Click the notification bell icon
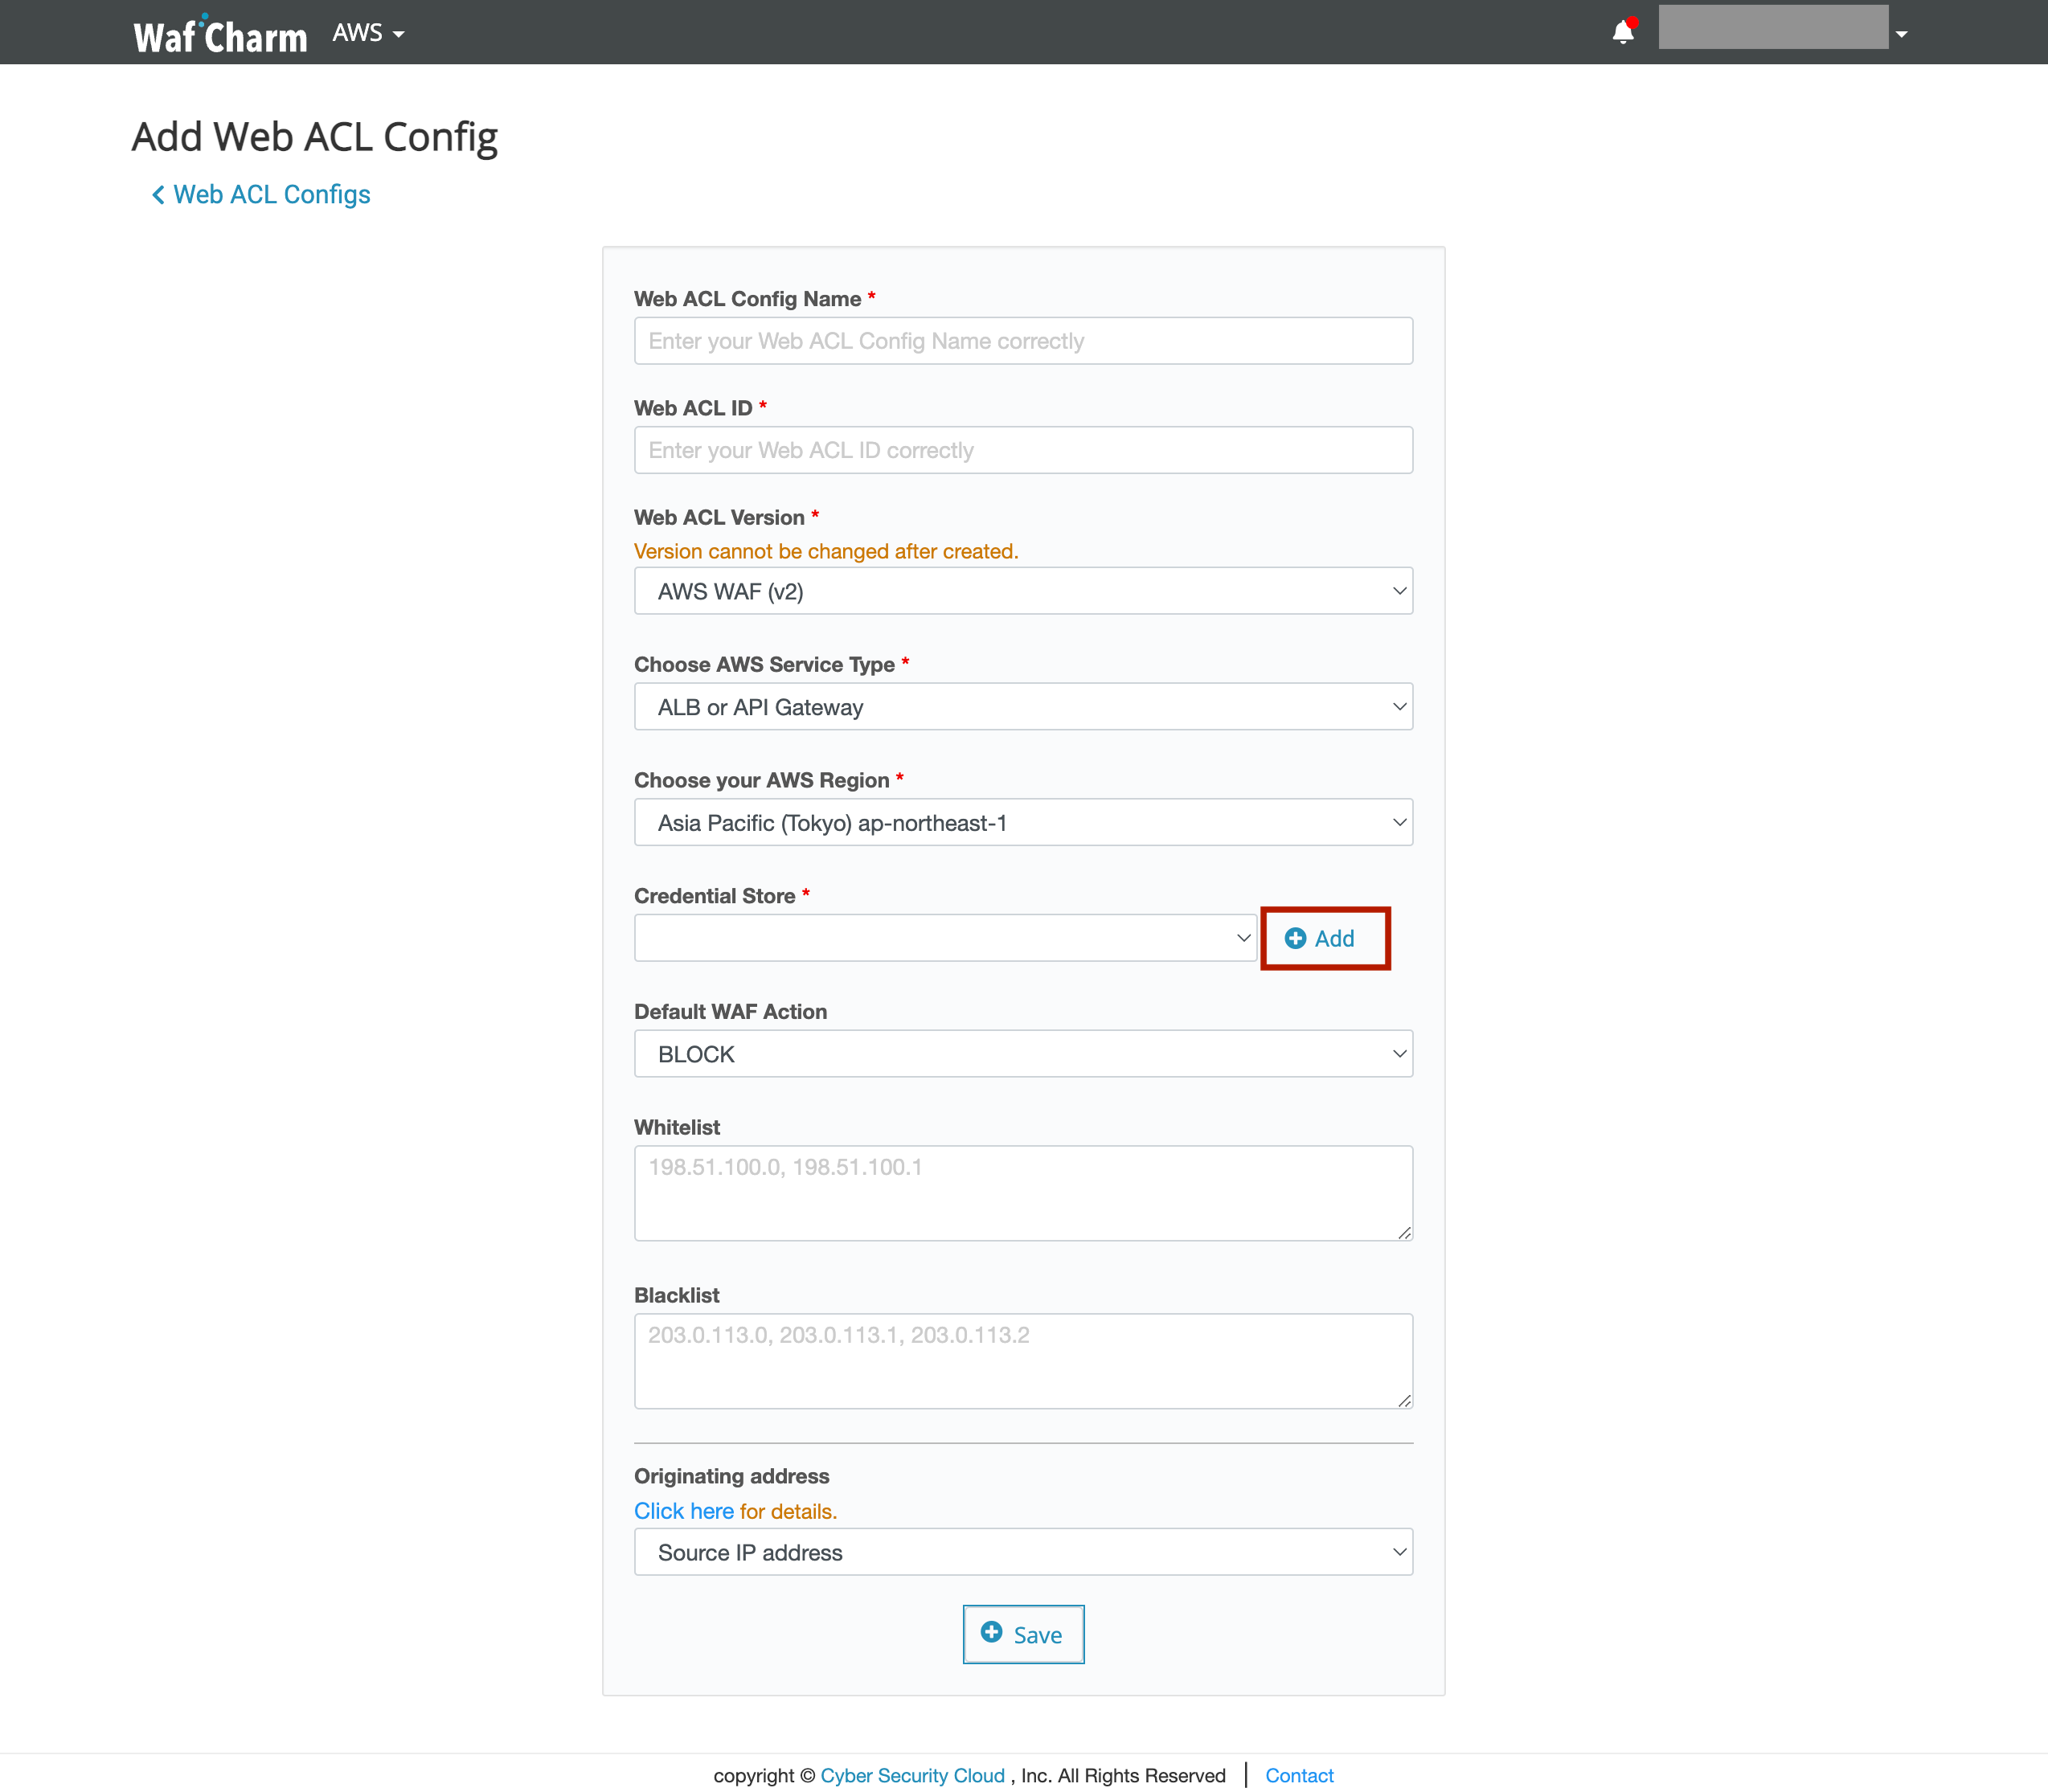The width and height of the screenshot is (2048, 1792). (1622, 33)
